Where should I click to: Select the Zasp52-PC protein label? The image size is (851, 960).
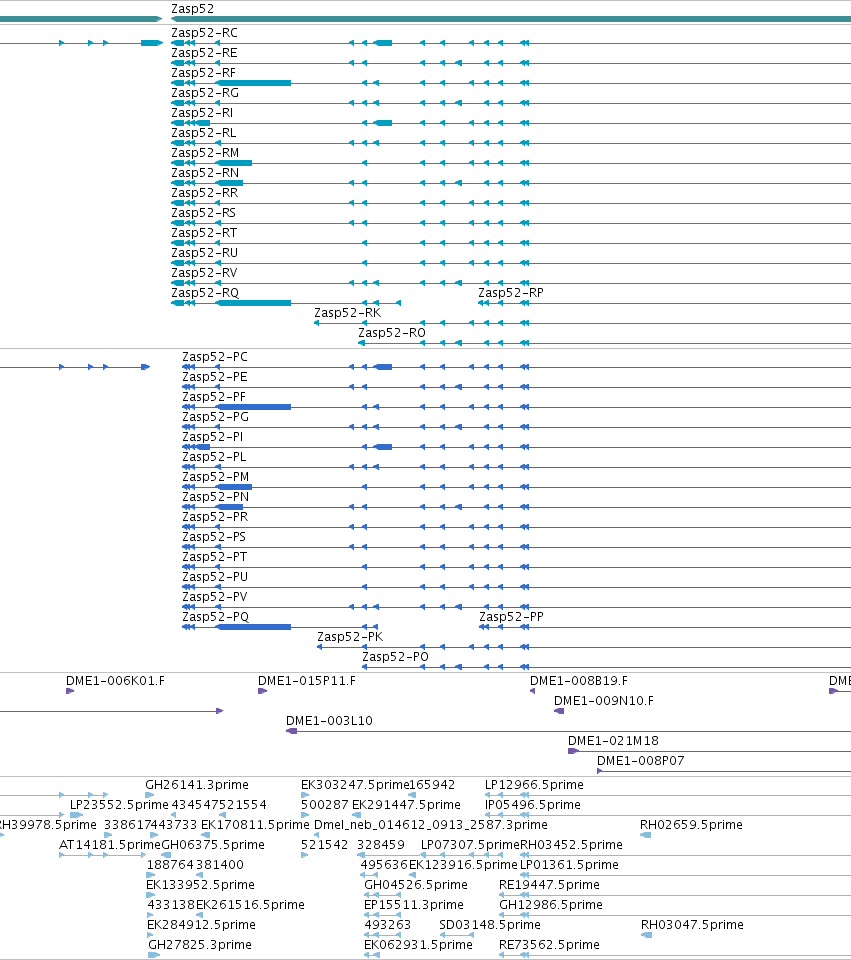215,357
